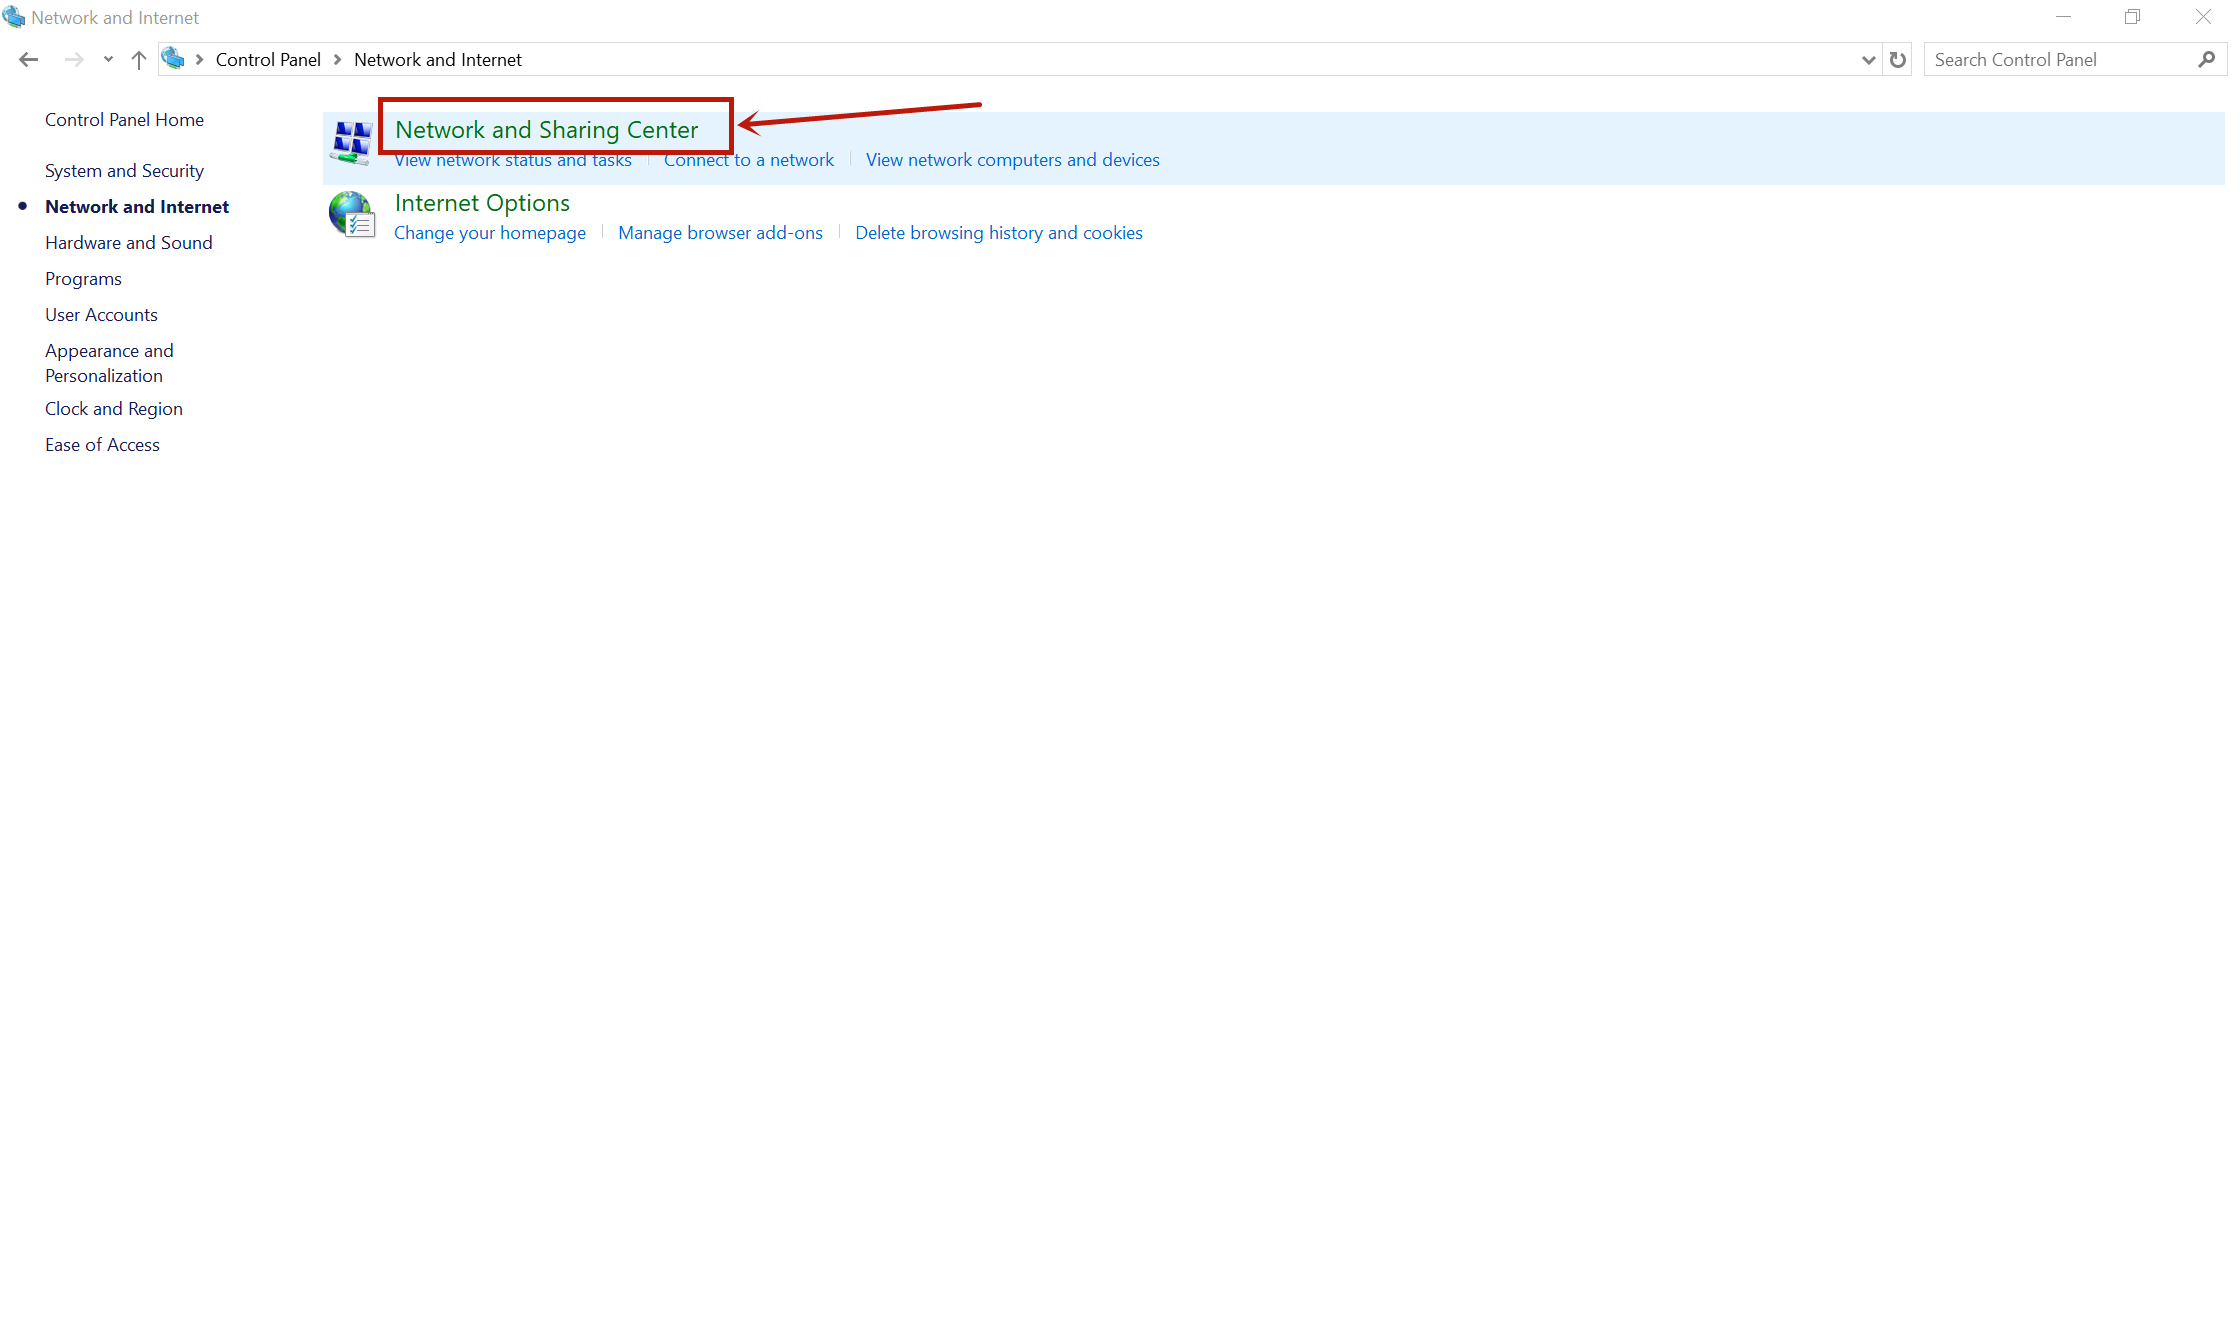Open the recent locations dropdown arrow
The height and width of the screenshot is (1340, 2240).
tap(108, 60)
